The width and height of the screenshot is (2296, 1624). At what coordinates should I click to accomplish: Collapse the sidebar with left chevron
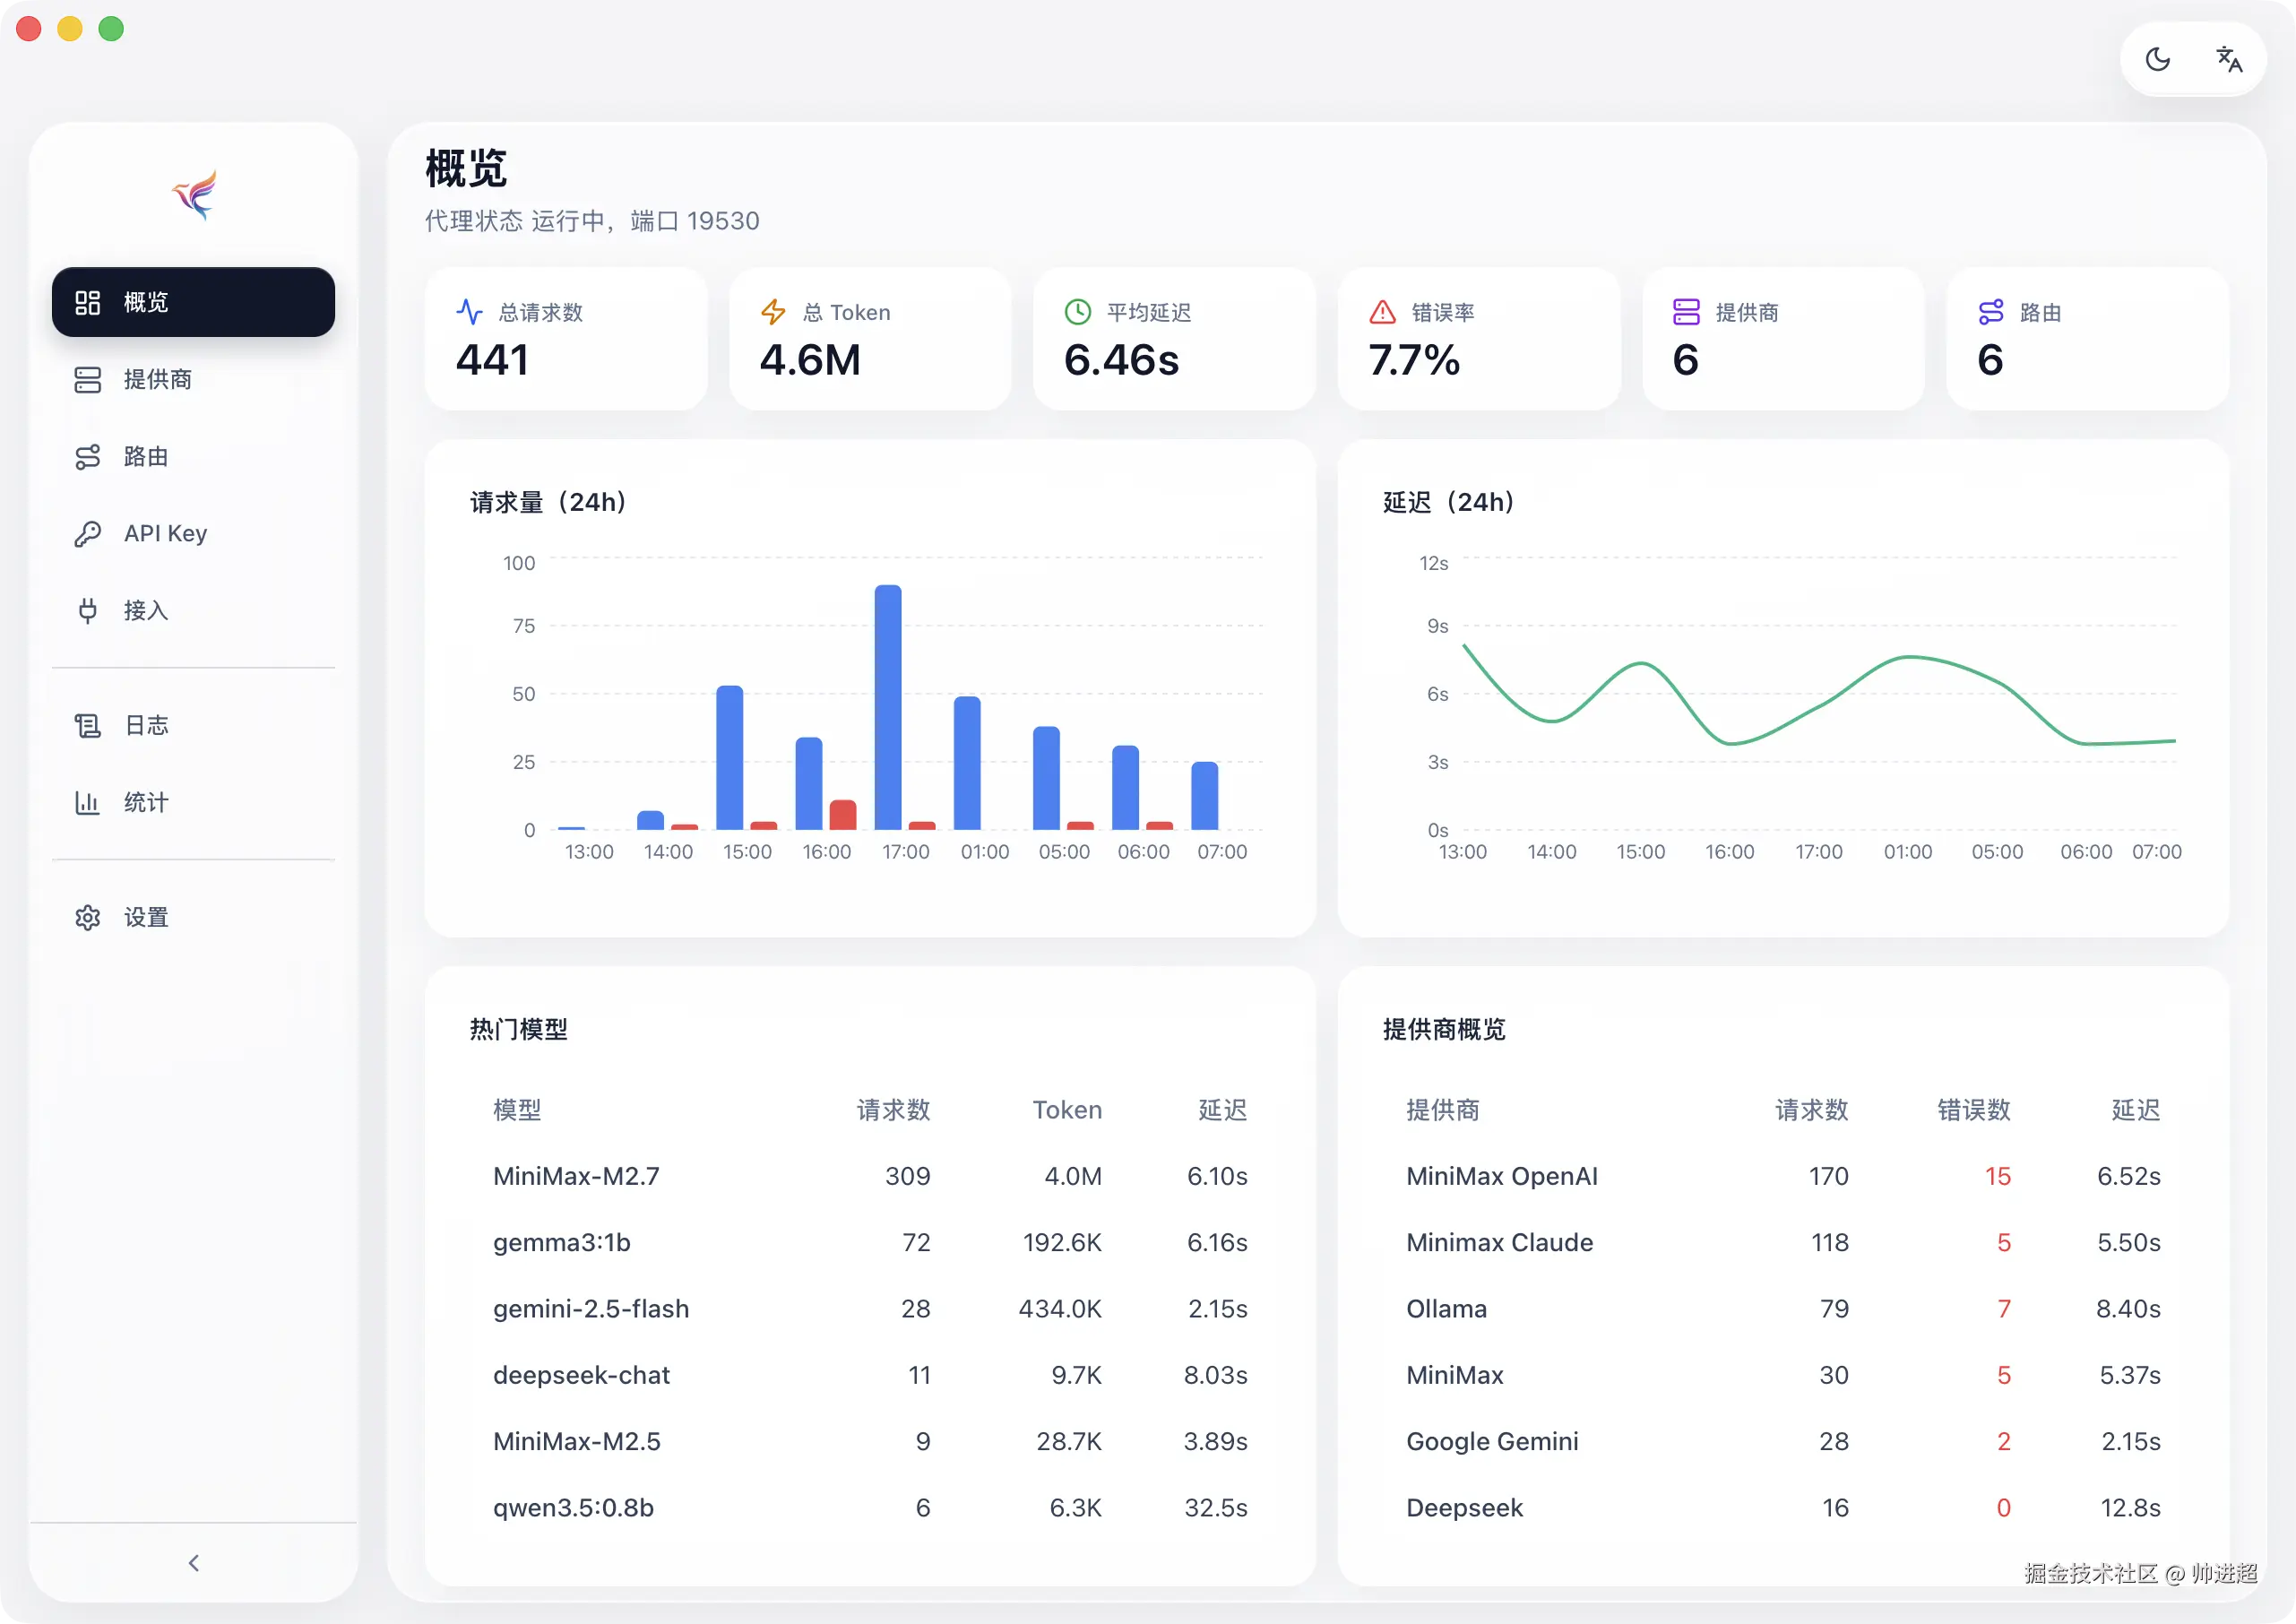coord(194,1562)
